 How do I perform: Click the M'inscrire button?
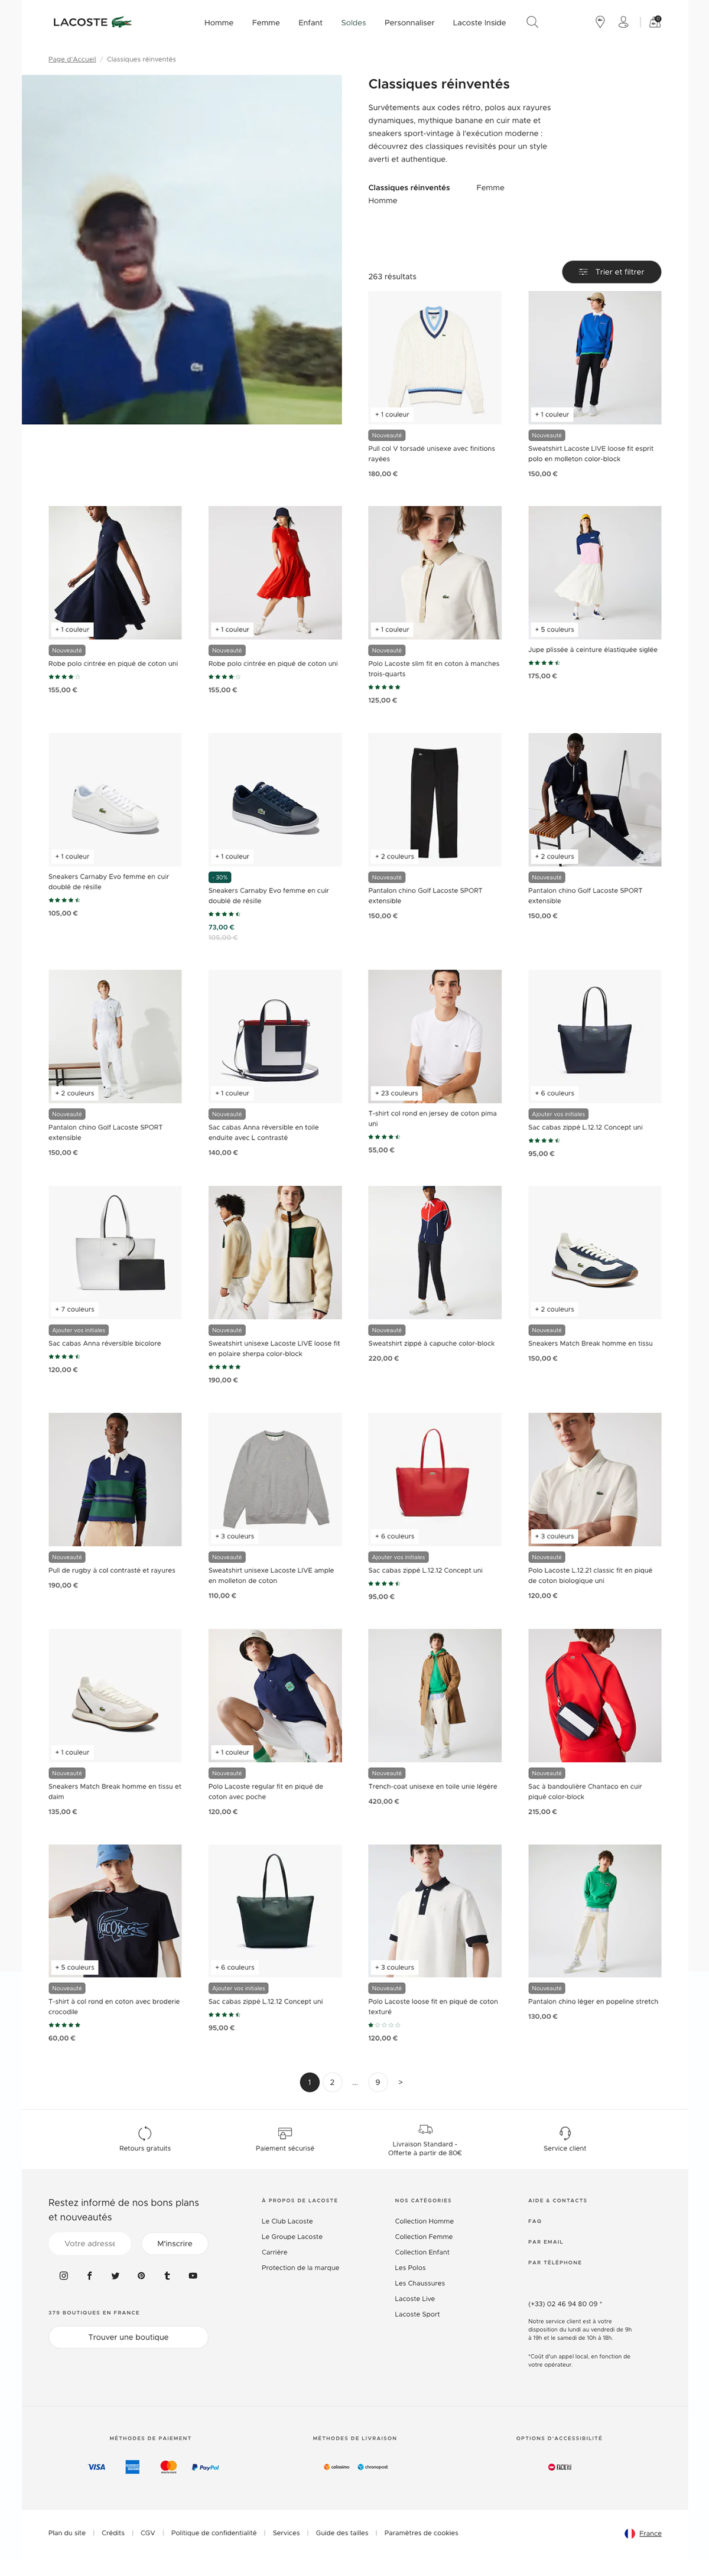click(174, 2243)
